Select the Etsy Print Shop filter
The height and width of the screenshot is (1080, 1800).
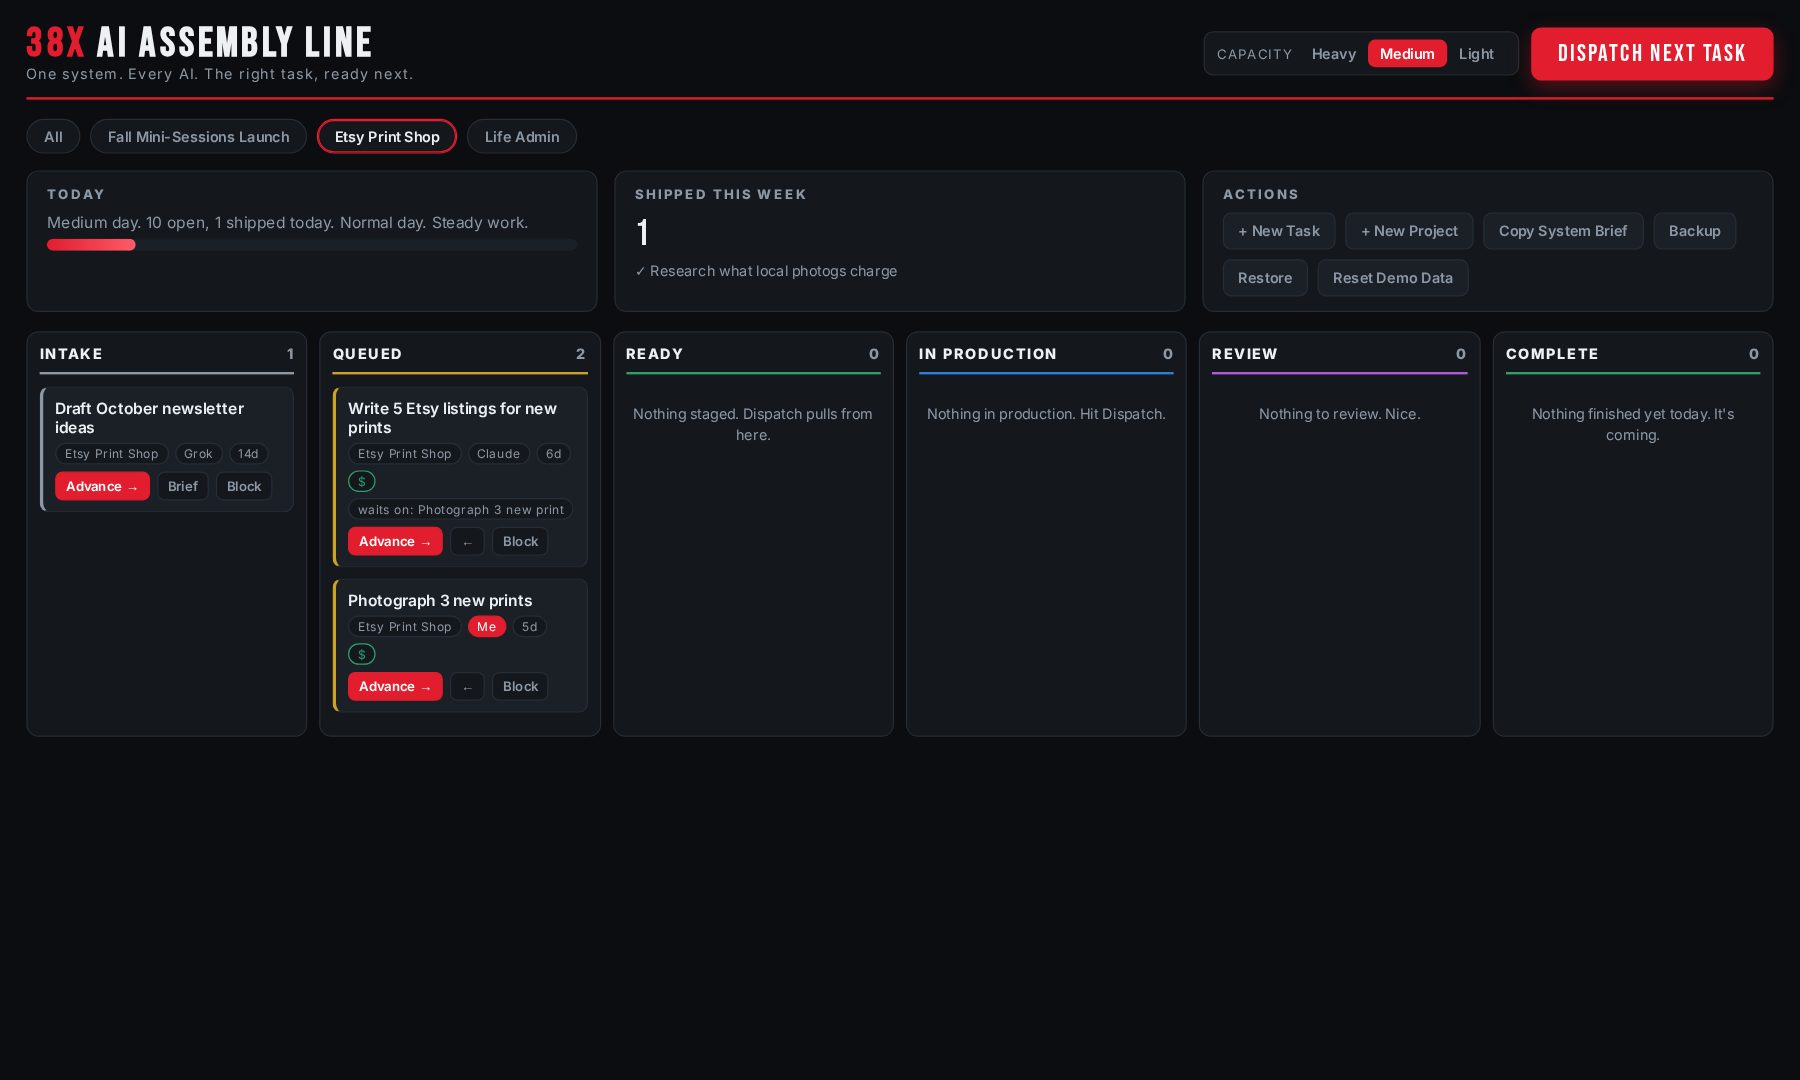(x=387, y=137)
